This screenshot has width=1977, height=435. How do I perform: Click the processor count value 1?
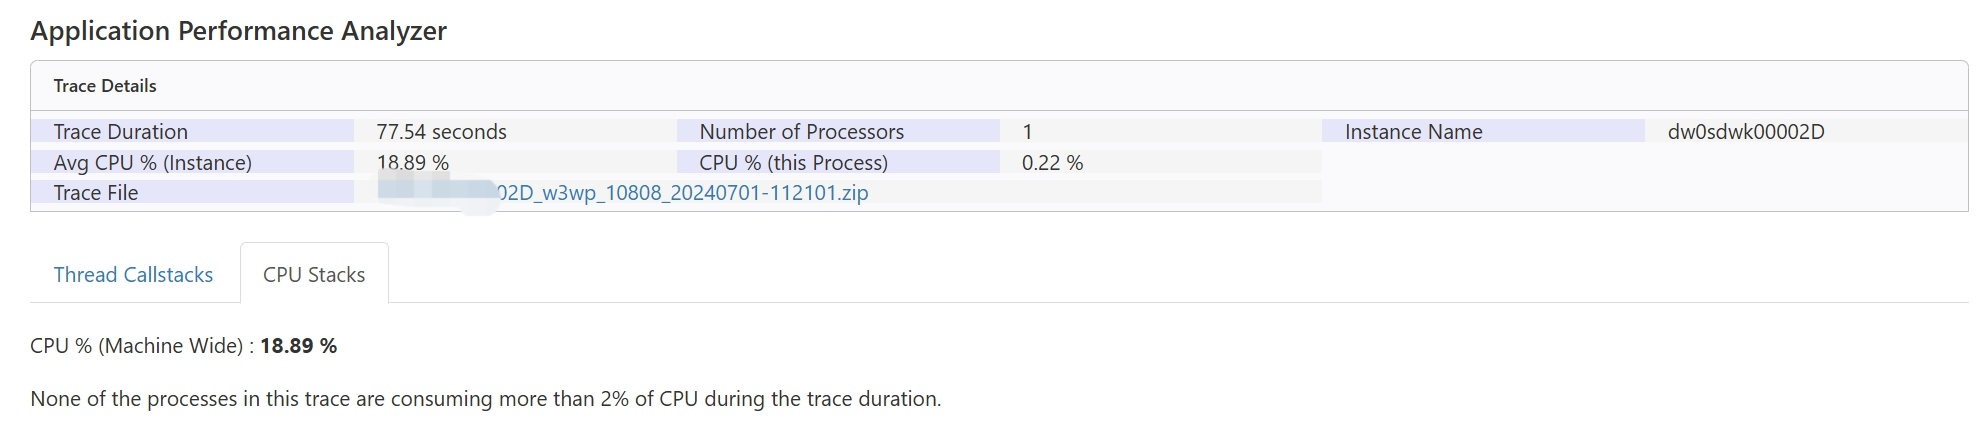click(1027, 132)
